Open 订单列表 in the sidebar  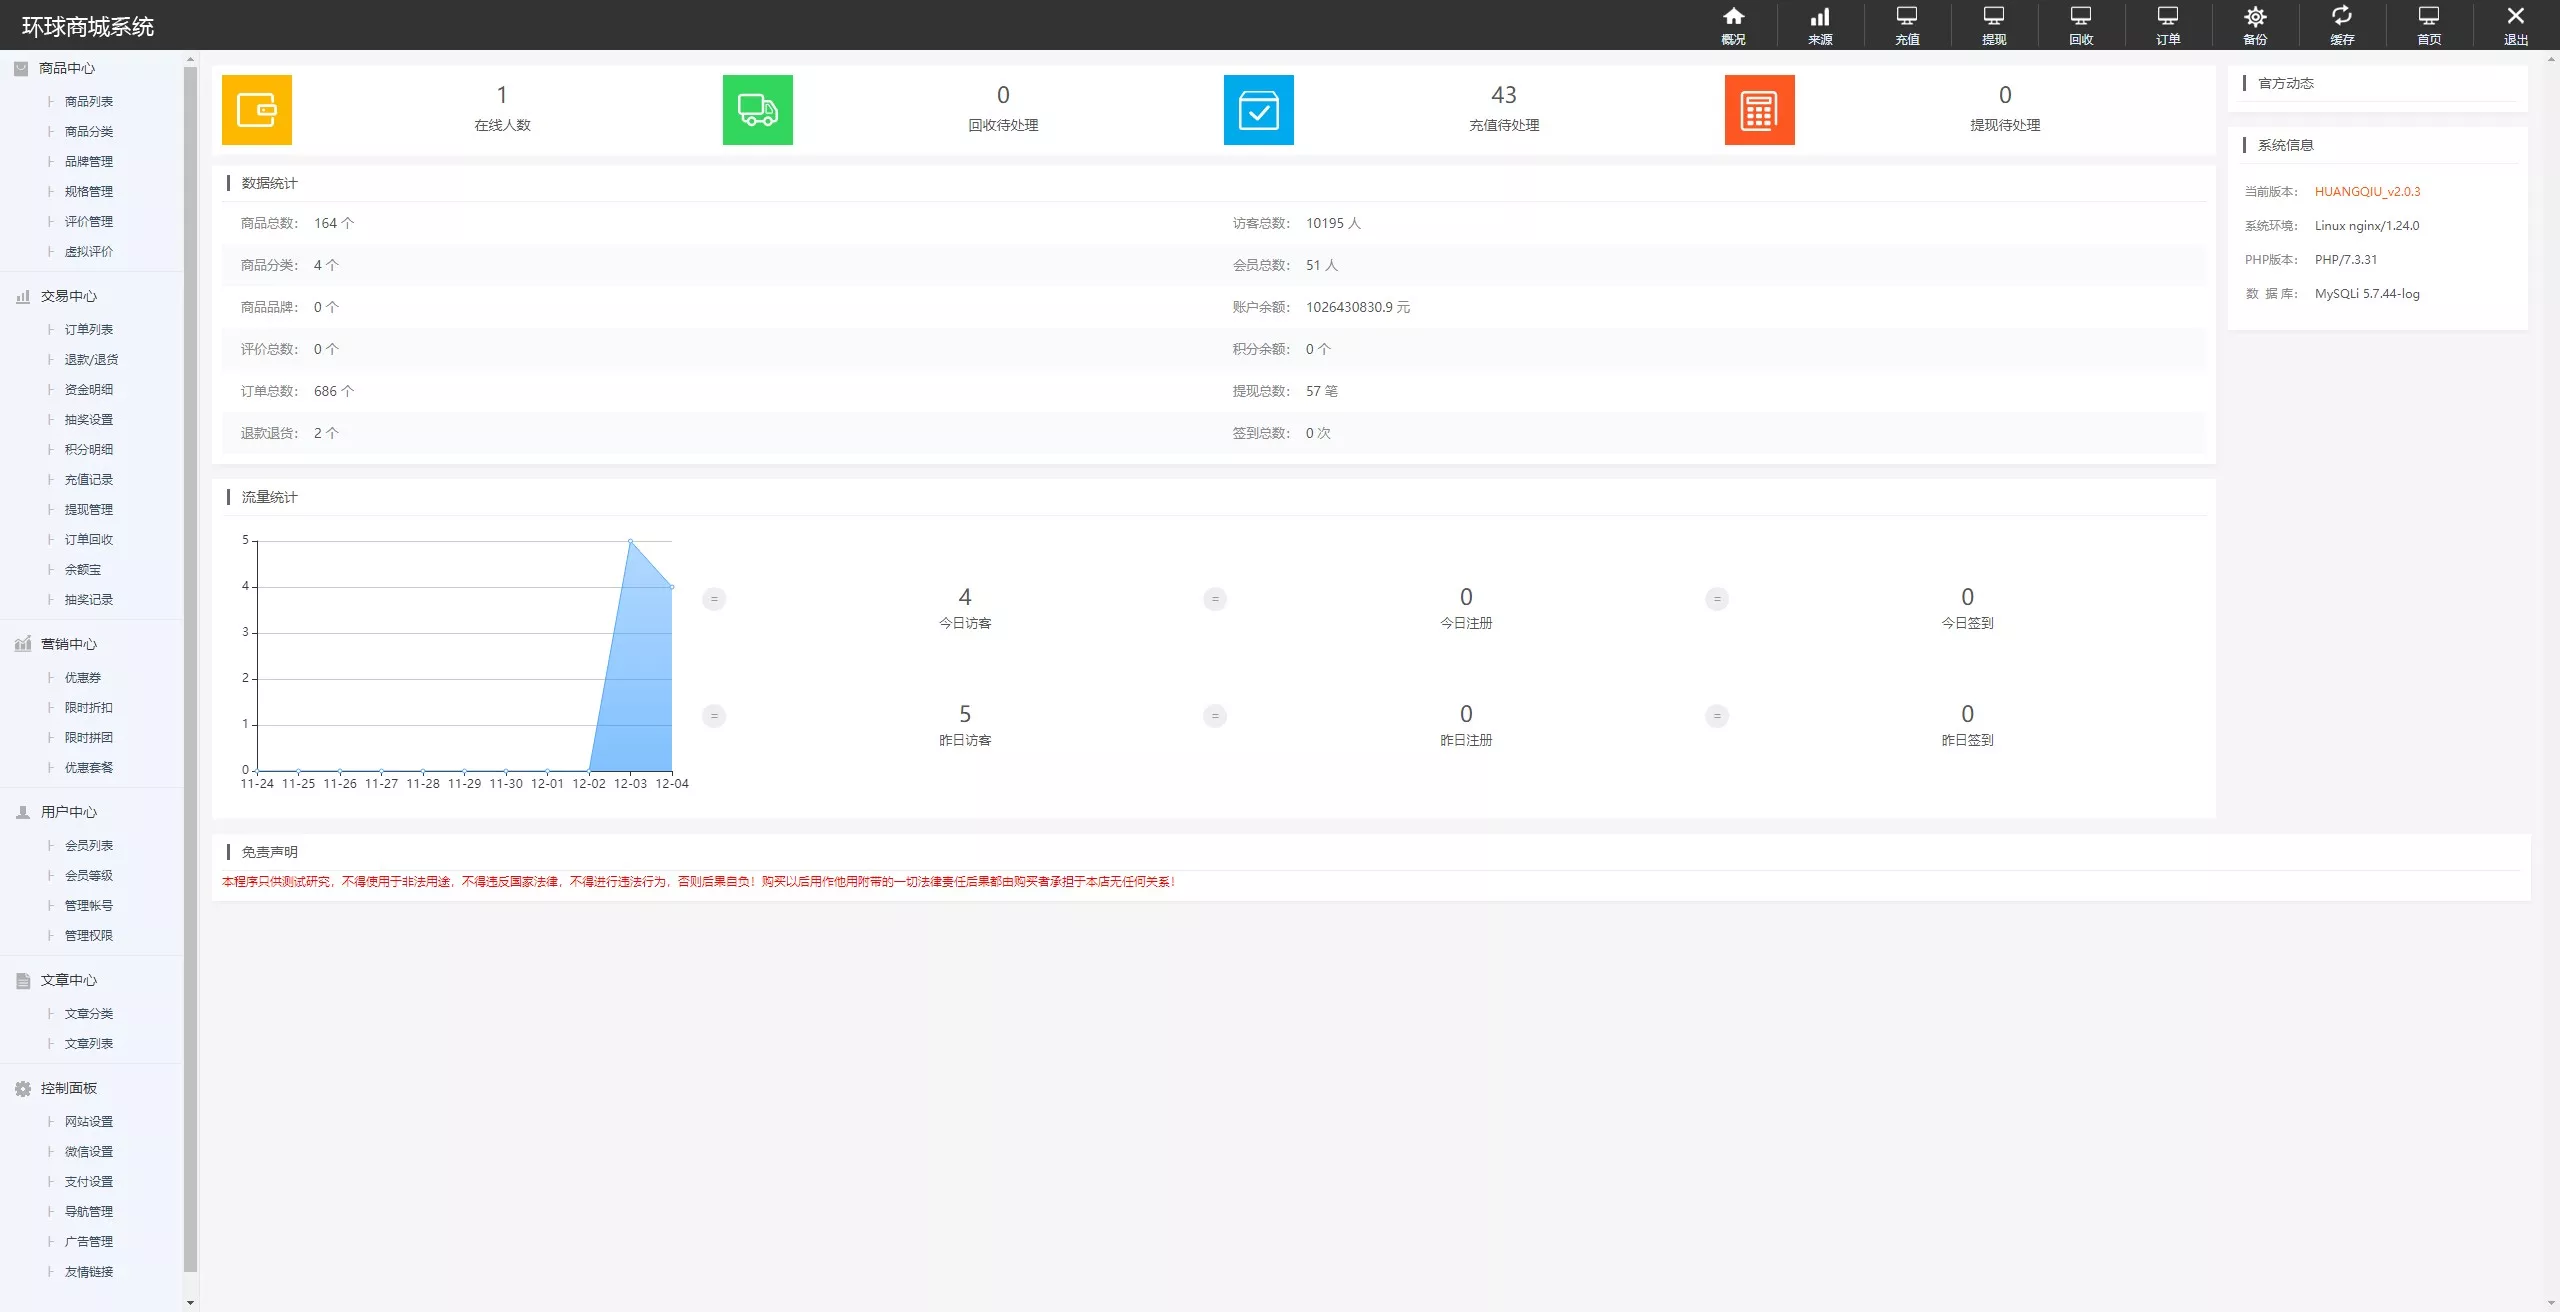89,329
